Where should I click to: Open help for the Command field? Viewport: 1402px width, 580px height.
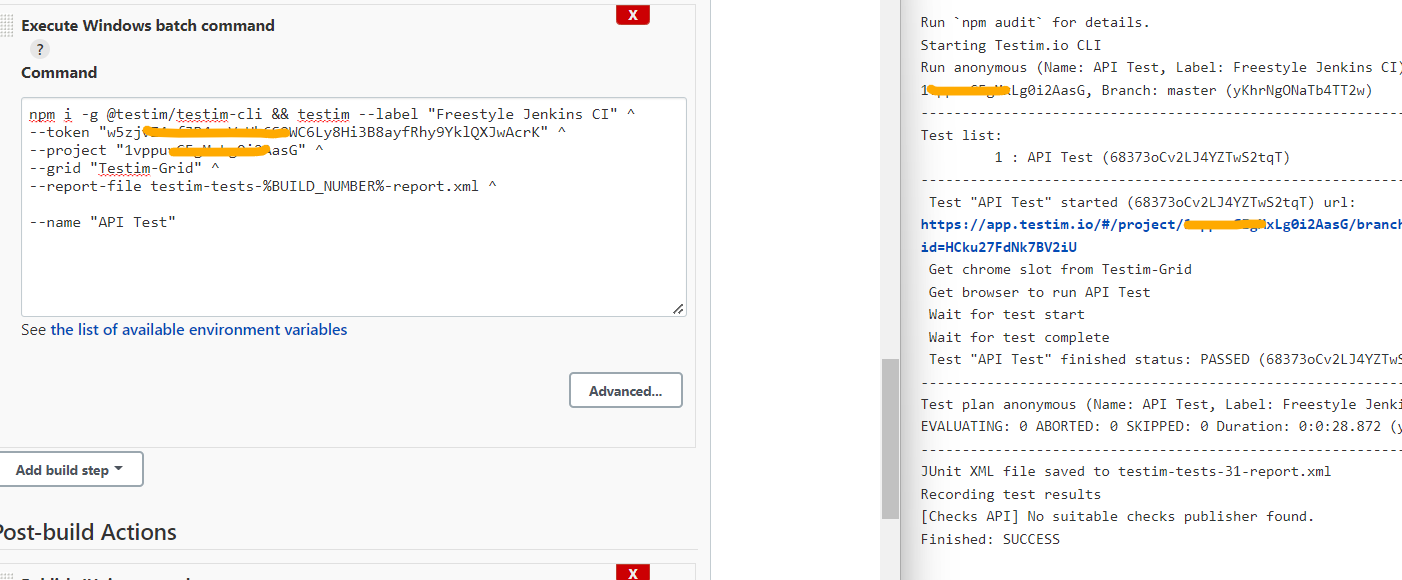click(39, 49)
